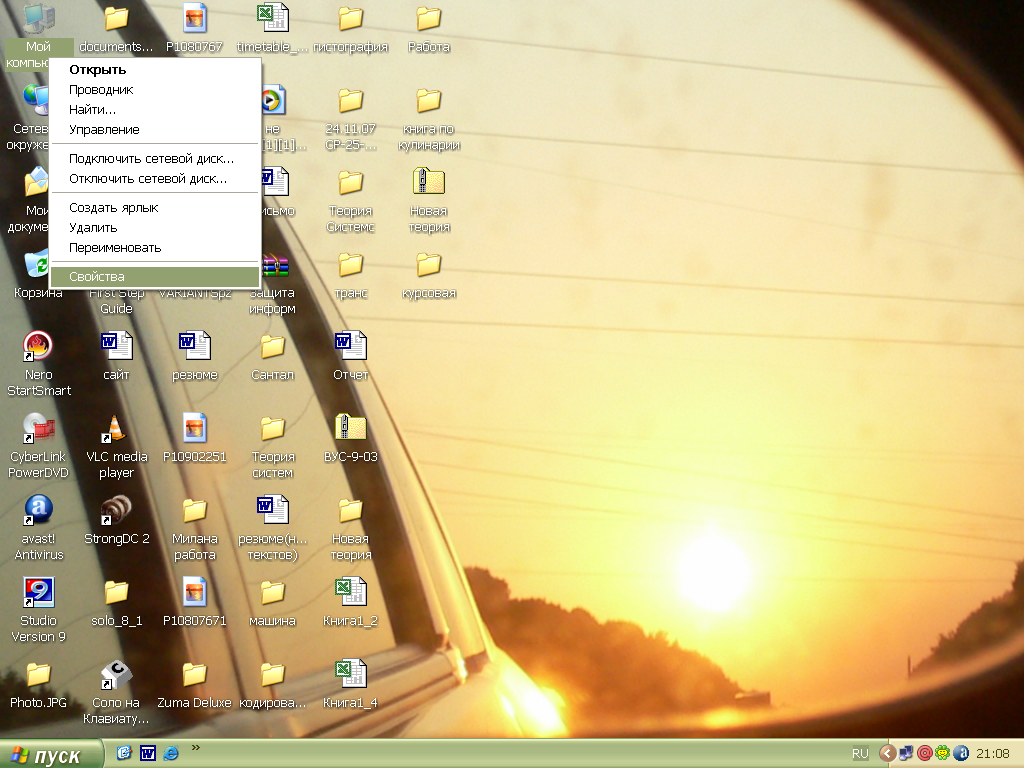Select the avast! Antivirus shortcut

click(38, 510)
